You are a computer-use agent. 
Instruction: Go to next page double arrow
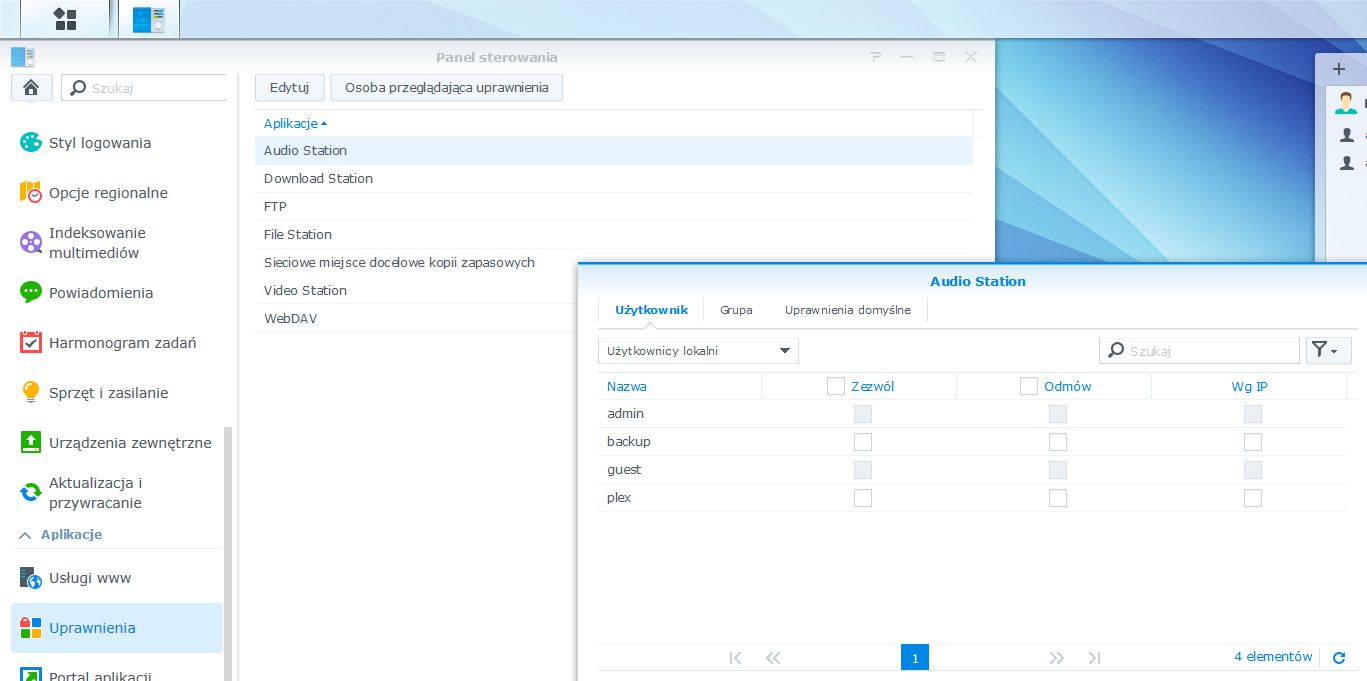click(1057, 657)
